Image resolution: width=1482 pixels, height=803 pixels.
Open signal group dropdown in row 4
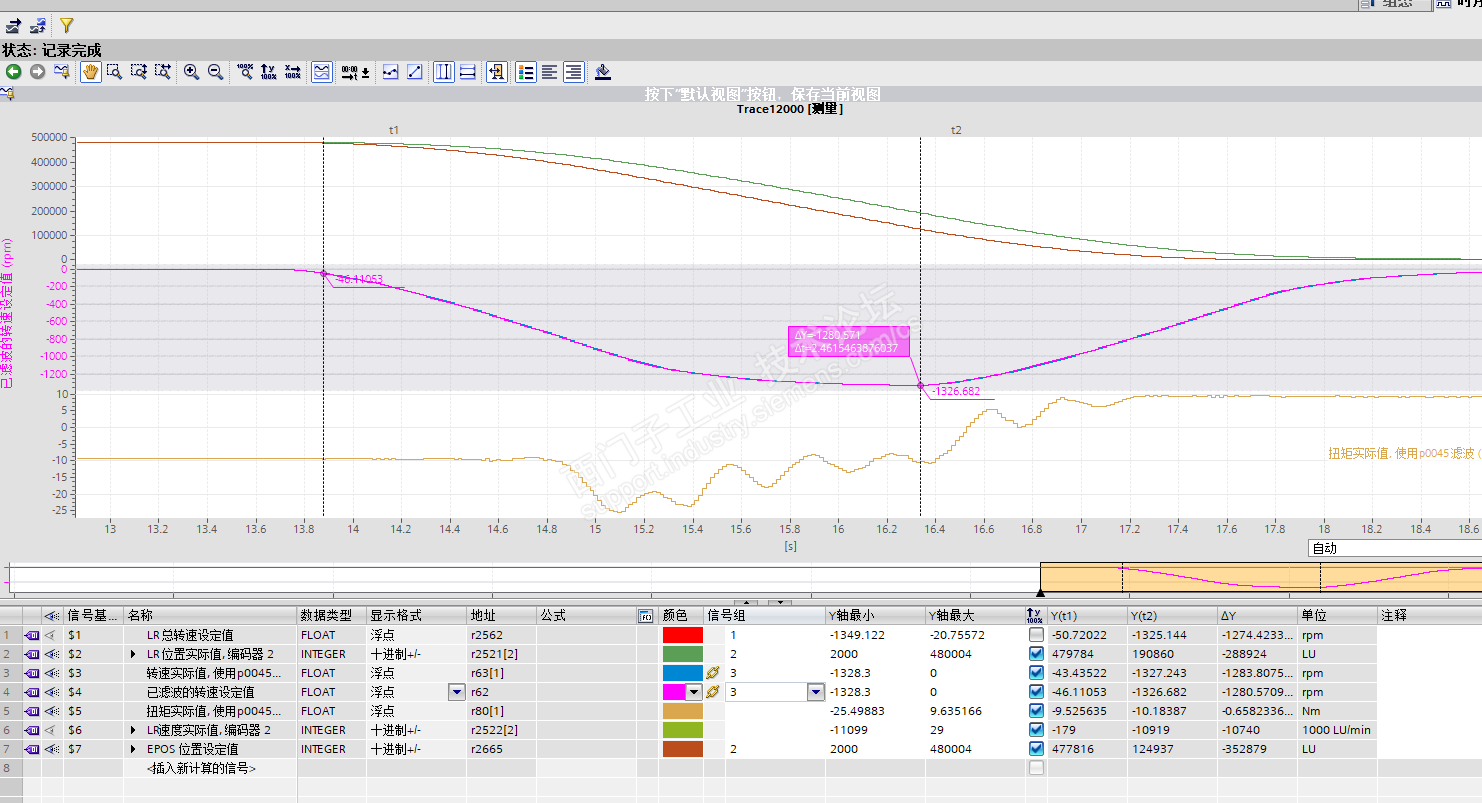[x=816, y=692]
